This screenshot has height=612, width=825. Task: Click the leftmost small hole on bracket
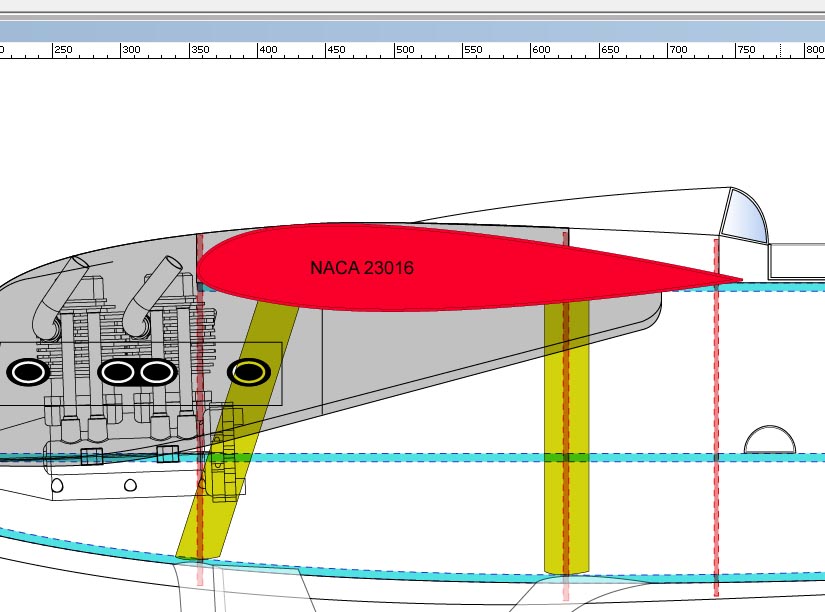(57, 485)
